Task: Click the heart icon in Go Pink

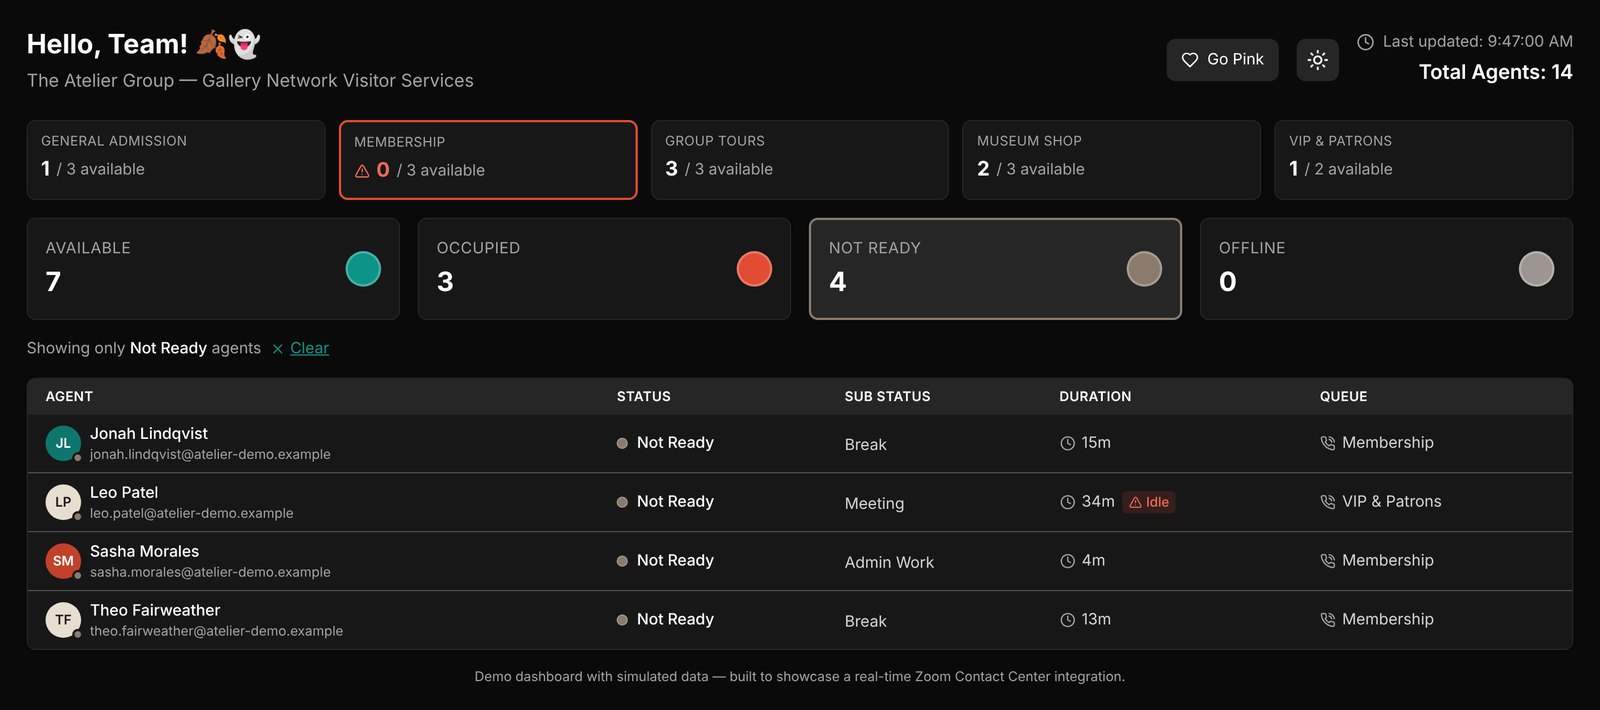Action: (x=1190, y=60)
